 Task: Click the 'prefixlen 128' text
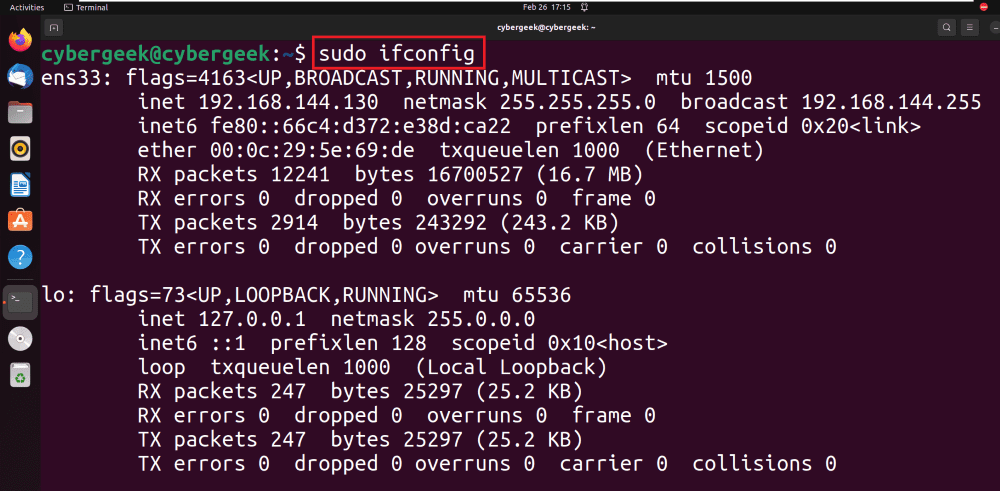point(348,343)
